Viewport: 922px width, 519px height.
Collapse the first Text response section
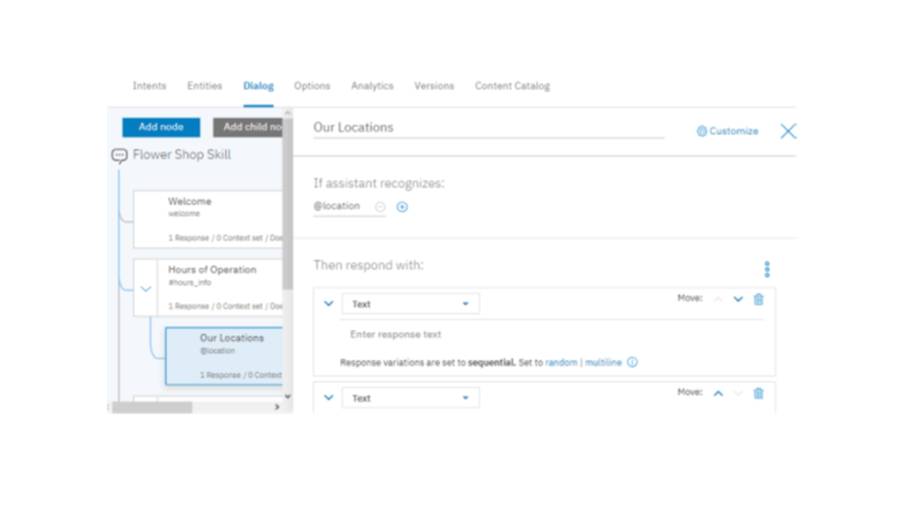pyautogui.click(x=328, y=303)
